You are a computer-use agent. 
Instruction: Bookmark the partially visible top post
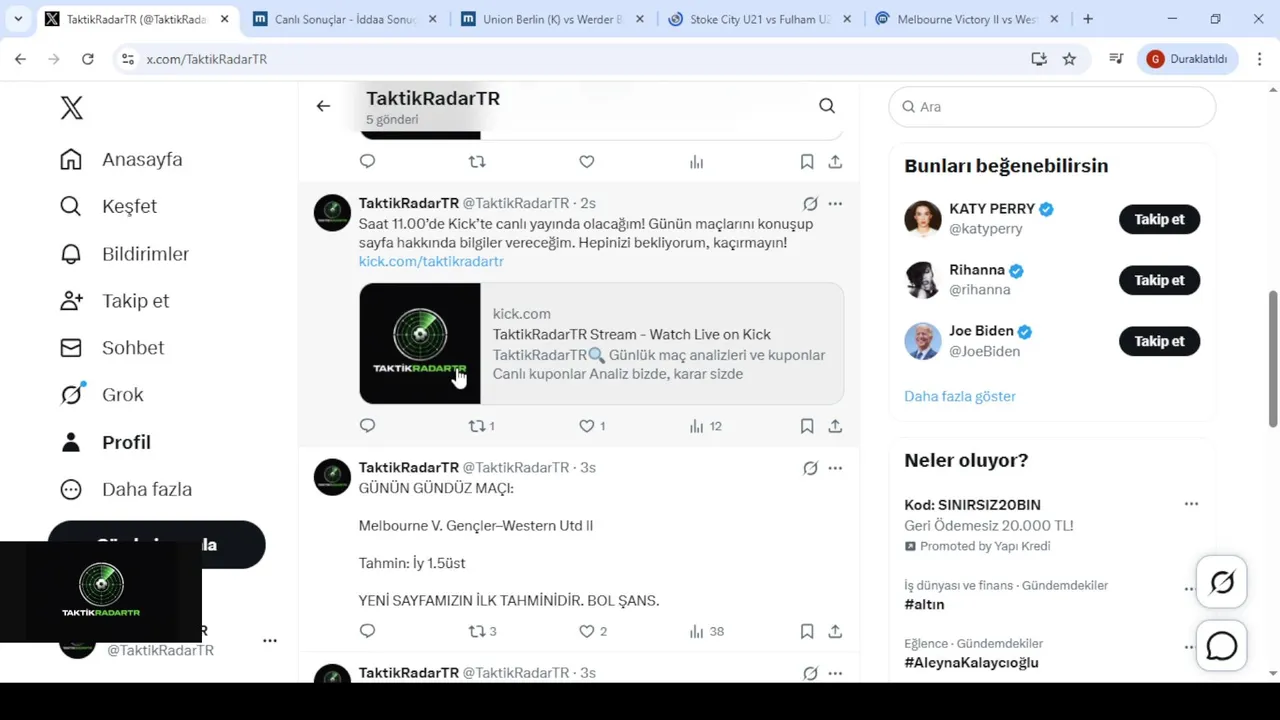807,162
